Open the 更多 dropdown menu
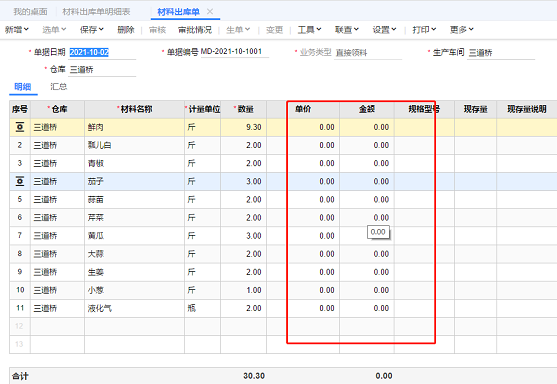This screenshot has height=384, width=557. coord(462,30)
